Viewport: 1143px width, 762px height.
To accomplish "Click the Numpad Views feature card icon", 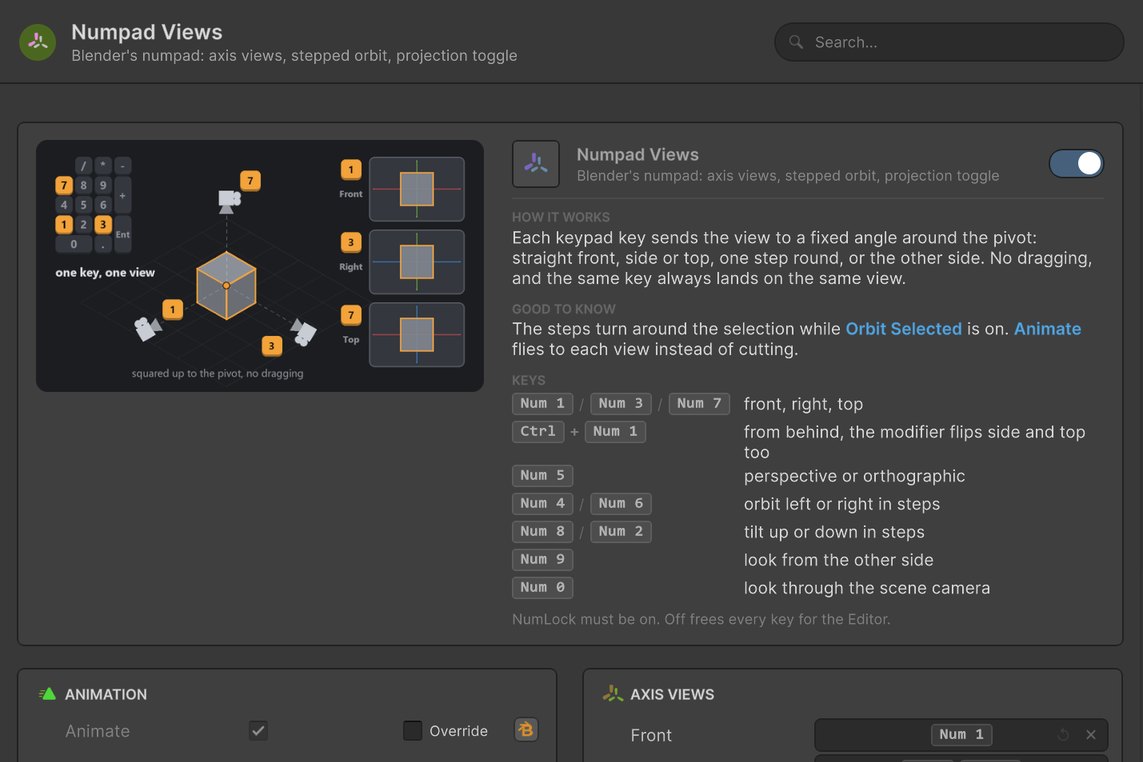I will click(x=536, y=164).
